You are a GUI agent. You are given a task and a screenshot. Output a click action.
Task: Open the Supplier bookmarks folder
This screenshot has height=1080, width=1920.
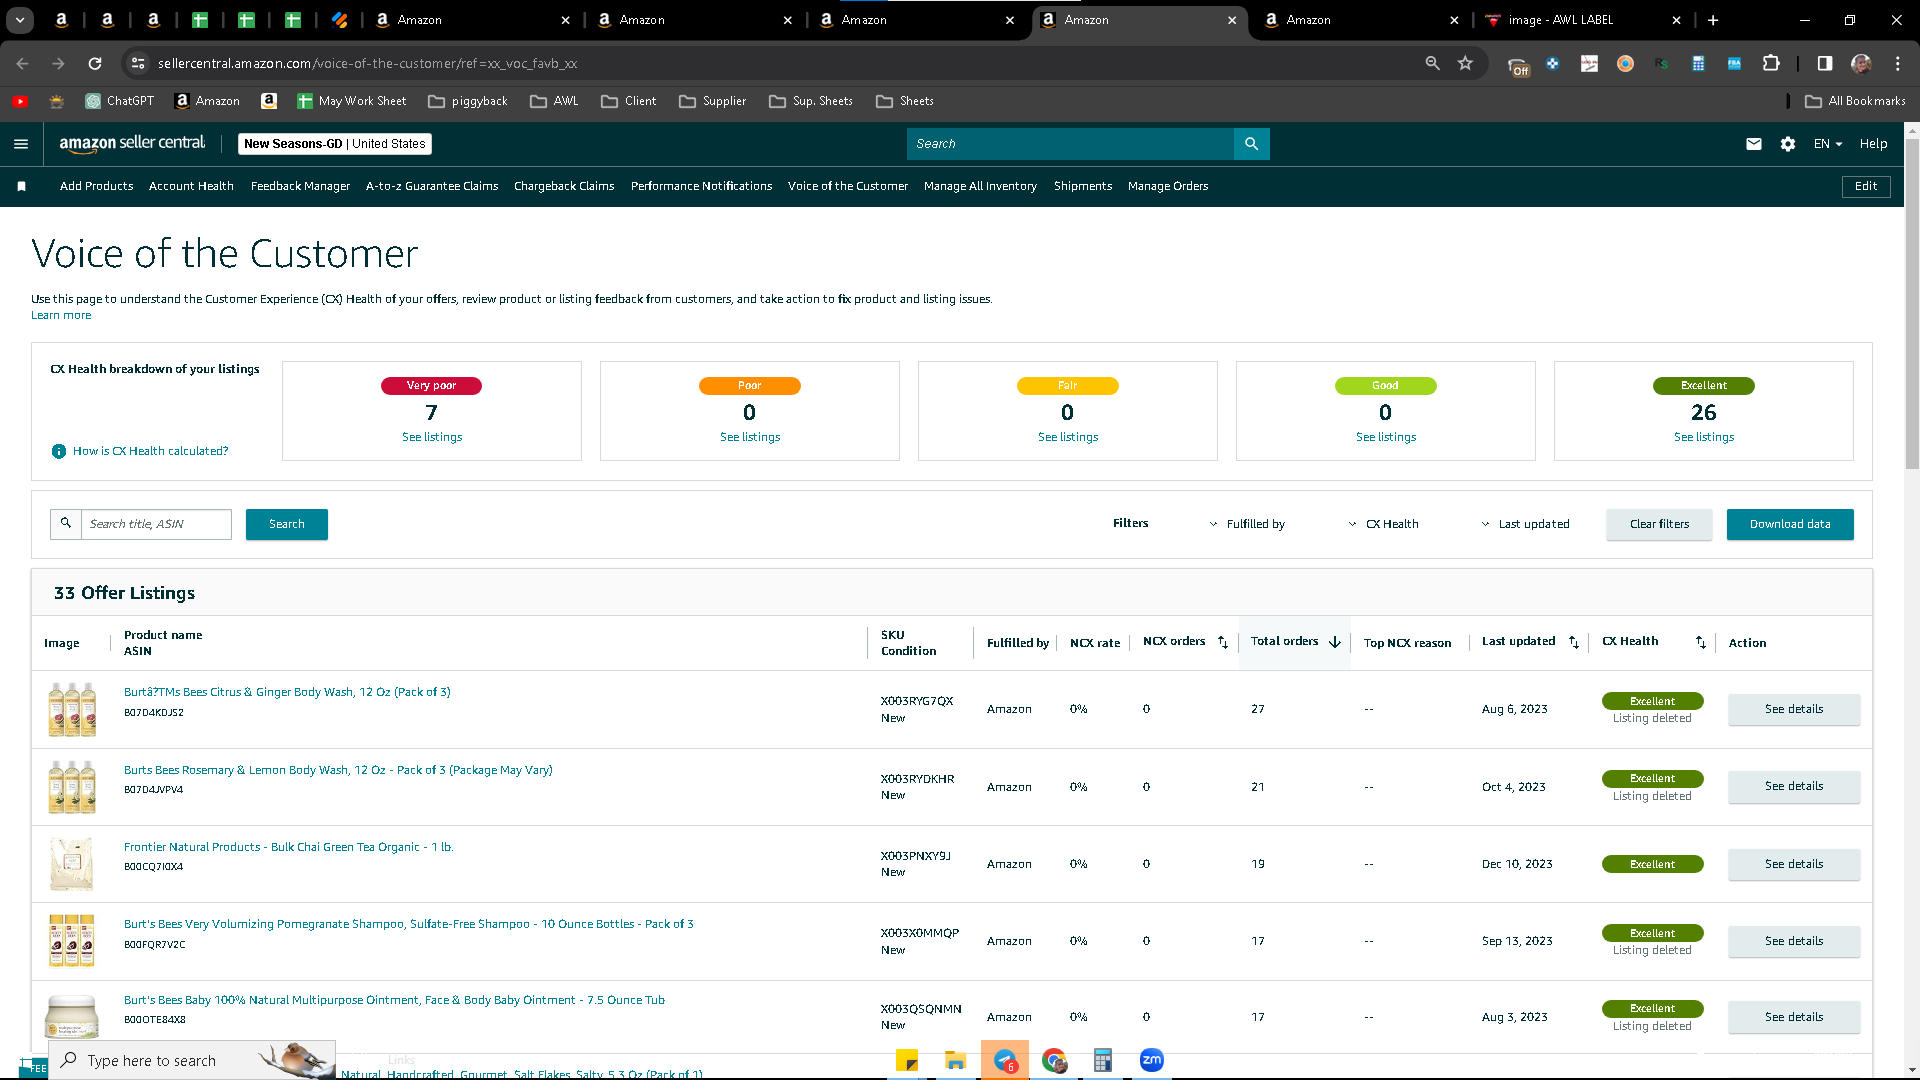point(712,101)
